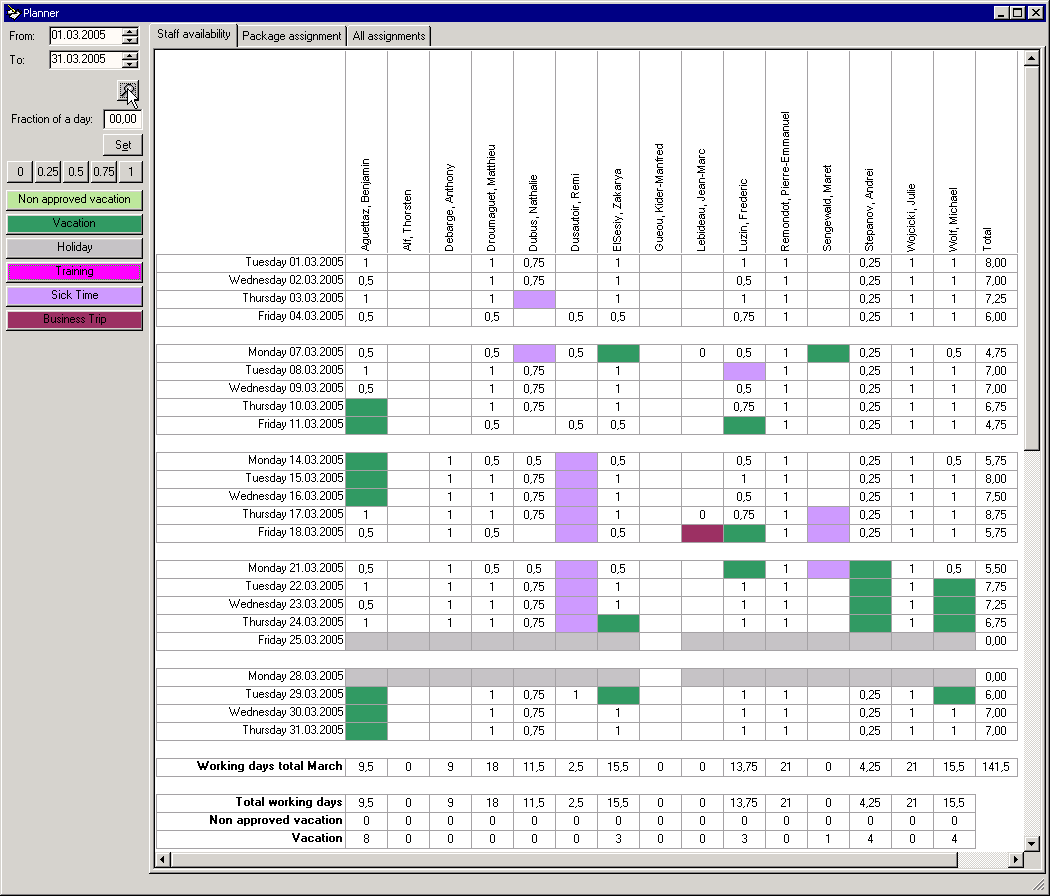The width and height of the screenshot is (1050, 896).
Task: Choose the magenta Training category
Action: click(x=74, y=272)
